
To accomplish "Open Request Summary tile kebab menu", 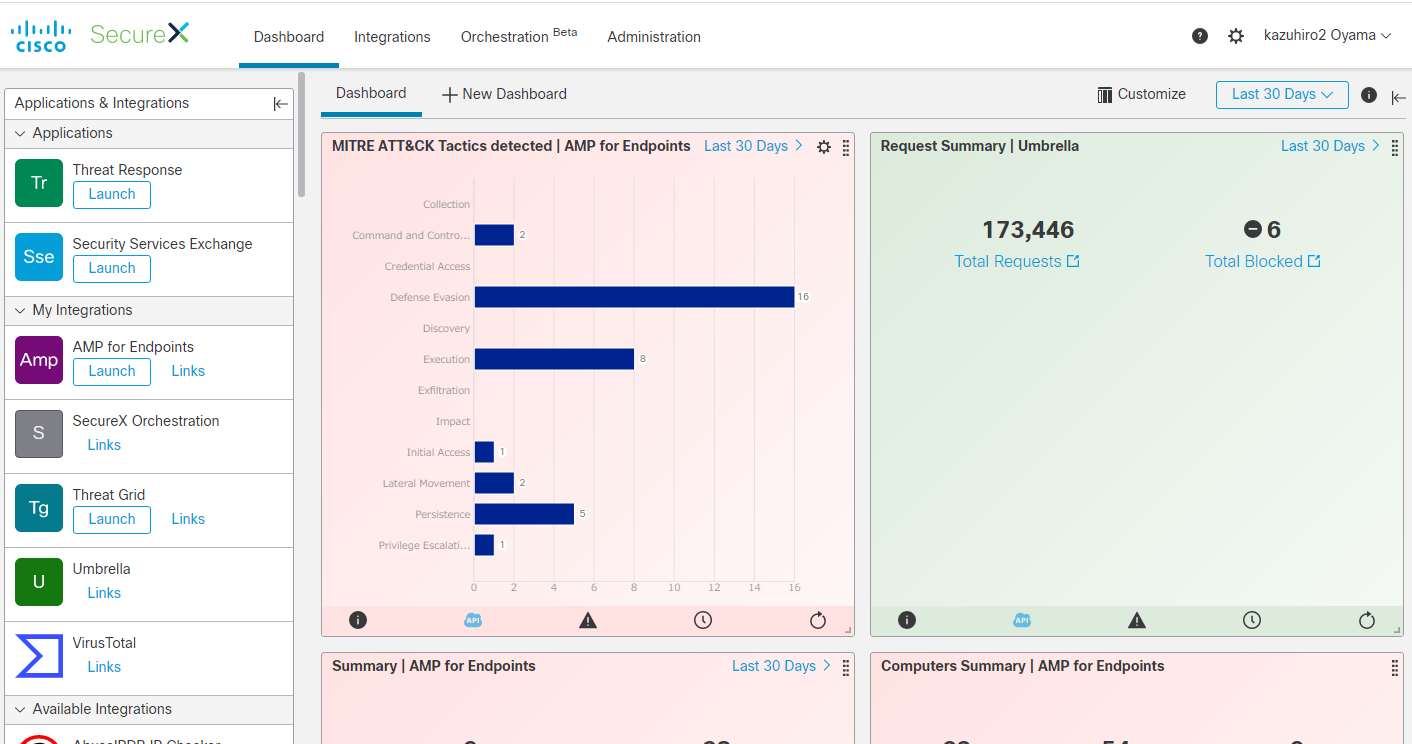I will click(x=1395, y=147).
